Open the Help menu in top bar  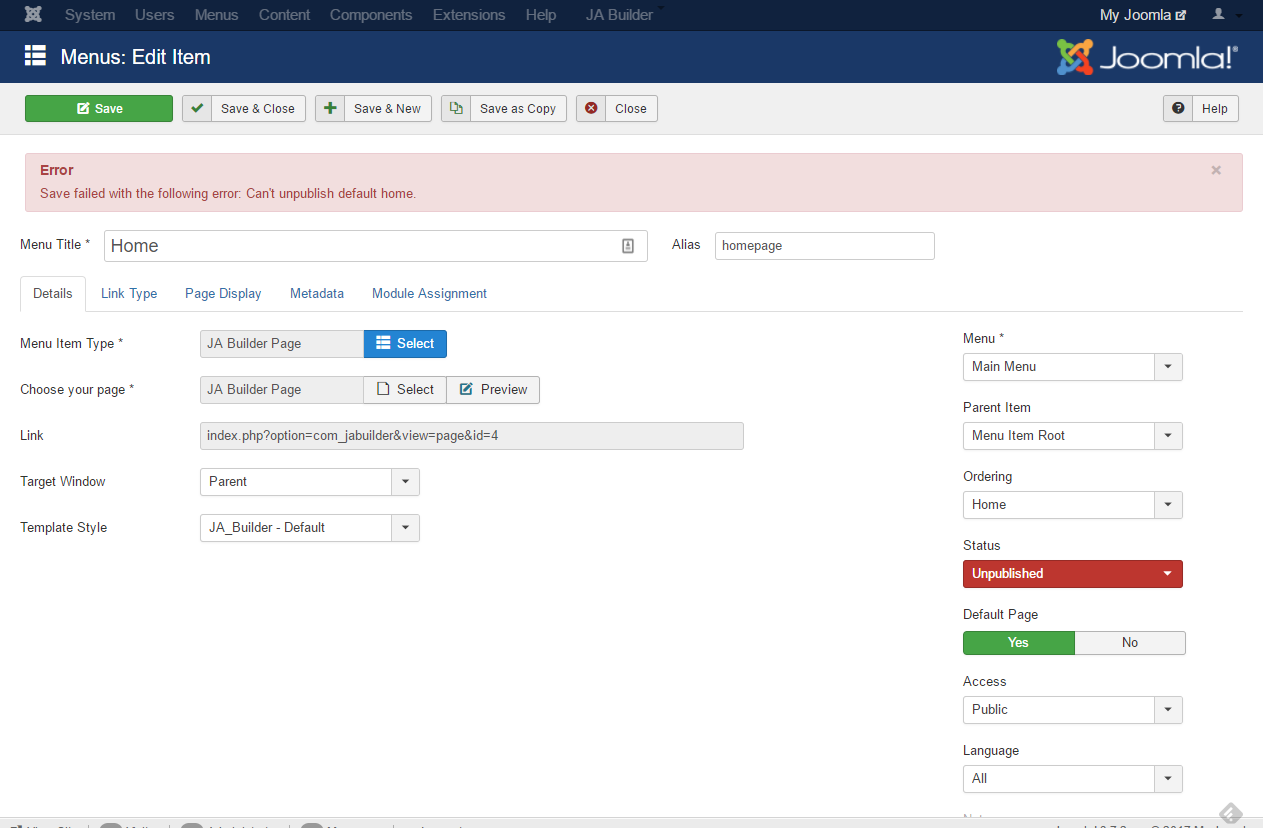541,15
